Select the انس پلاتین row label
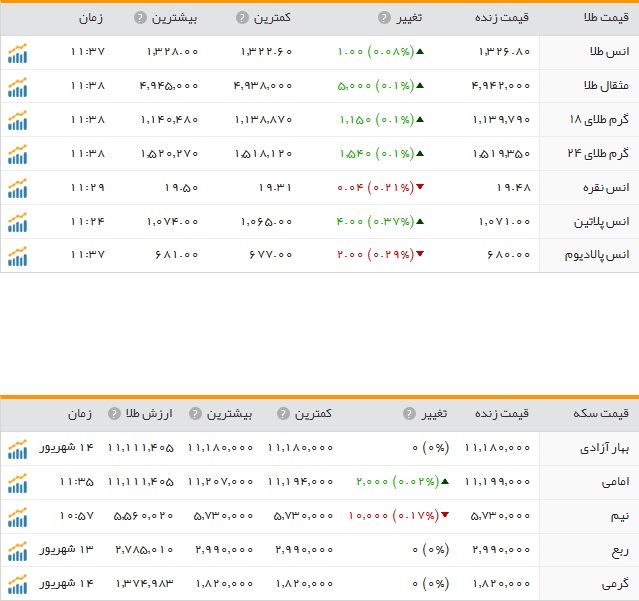Image resolution: width=639 pixels, height=601 pixels. [602, 222]
